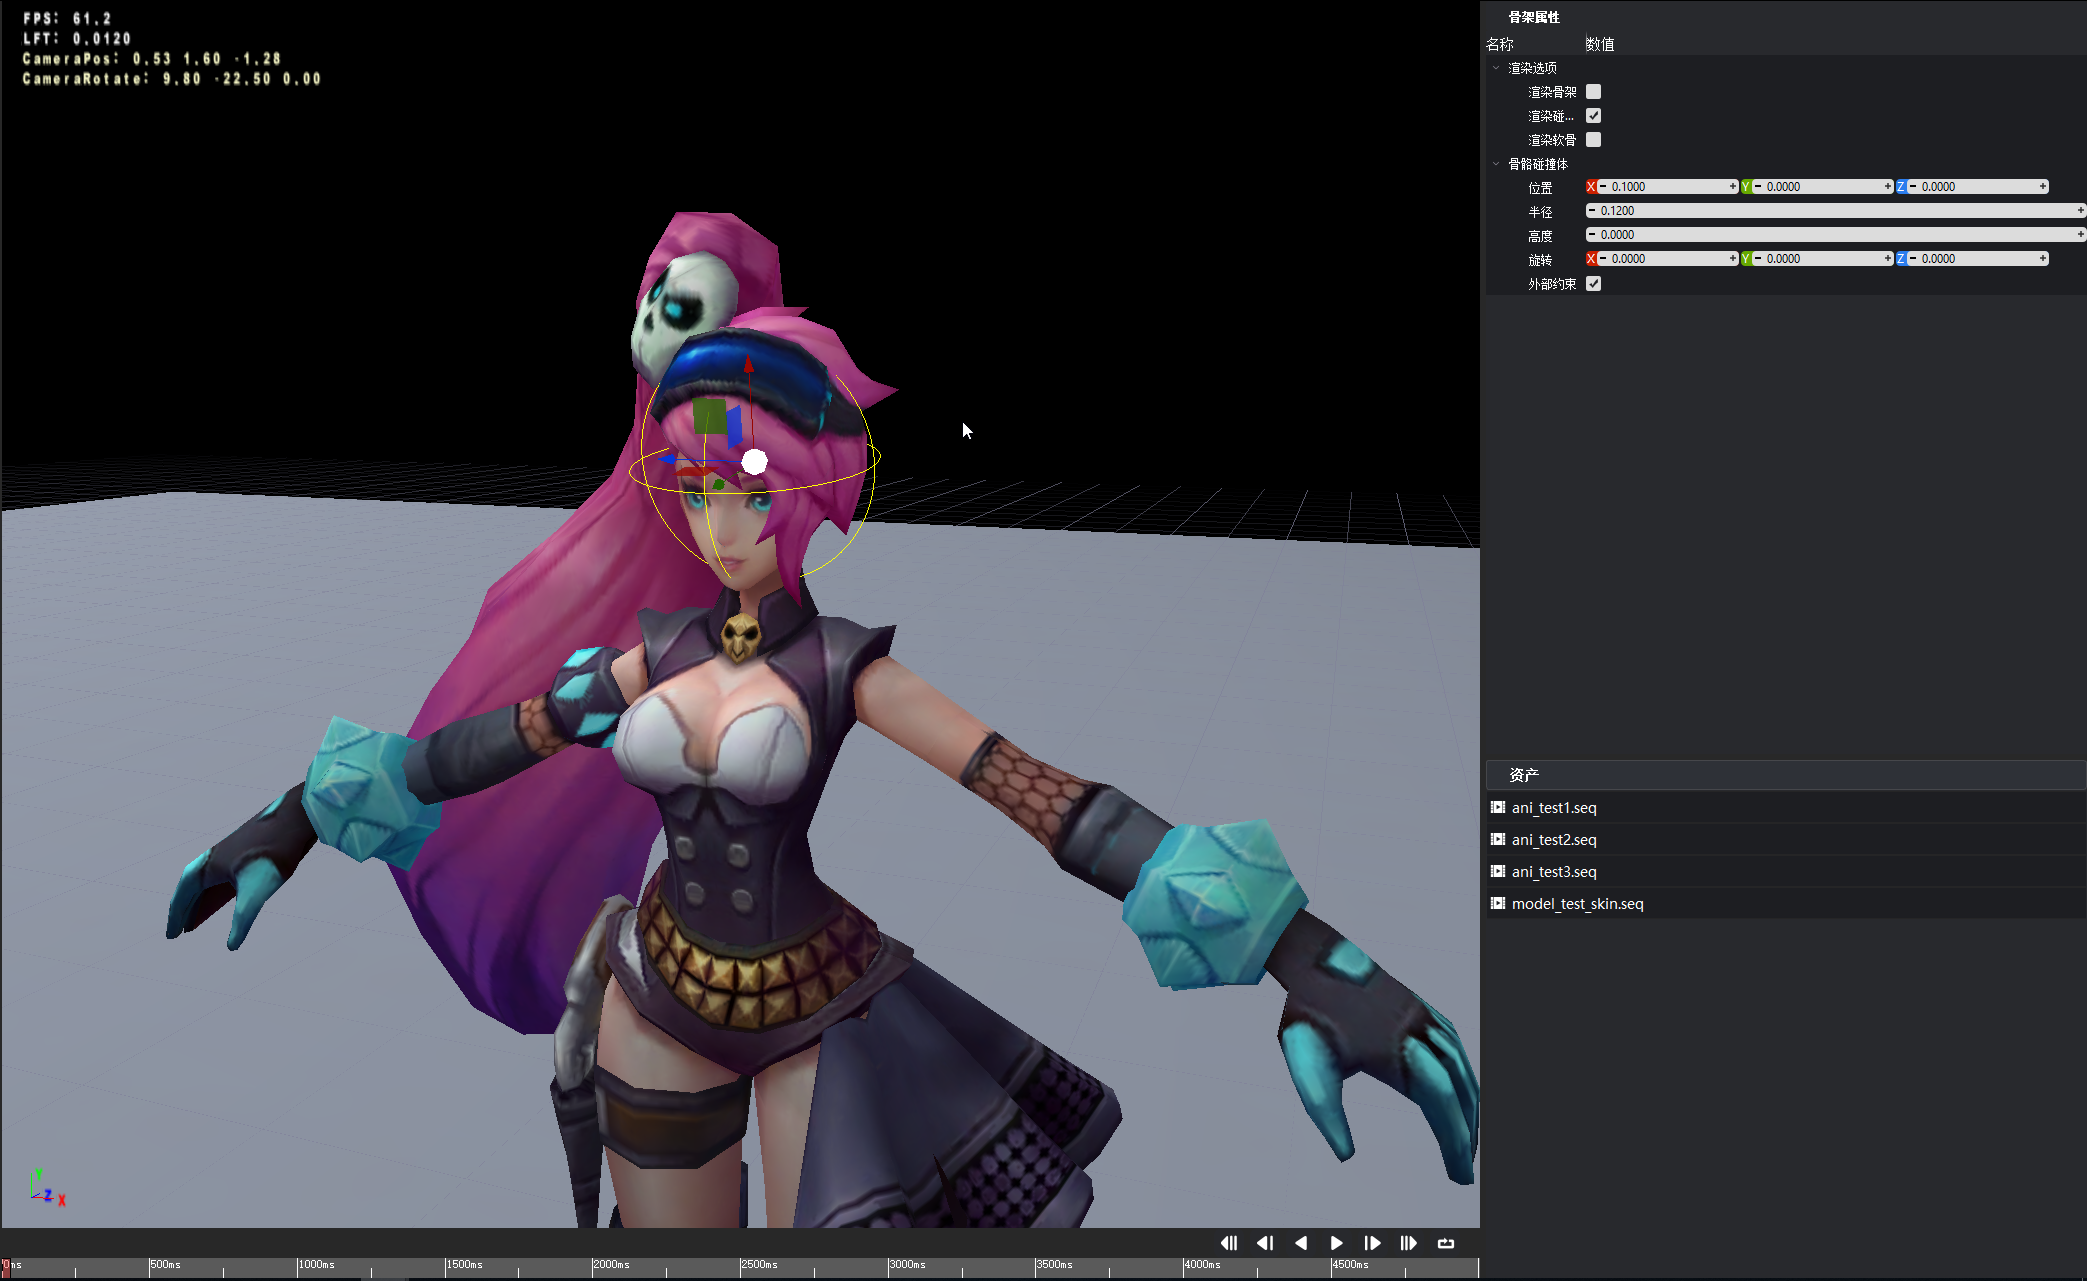Decrease 旋转 Z value with minus
The height and width of the screenshot is (1281, 2087).
(x=1913, y=259)
